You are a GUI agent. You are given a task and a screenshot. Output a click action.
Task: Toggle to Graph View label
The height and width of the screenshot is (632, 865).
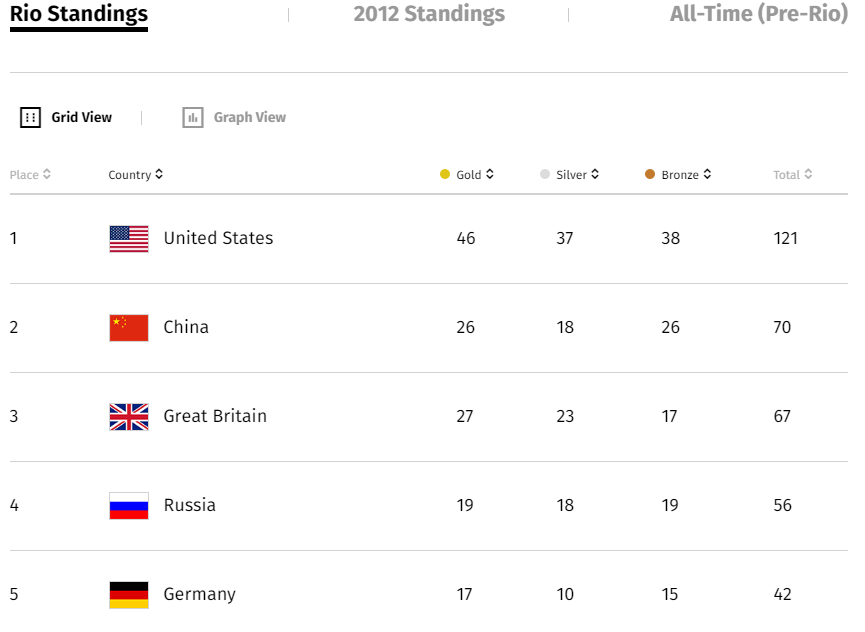point(250,117)
